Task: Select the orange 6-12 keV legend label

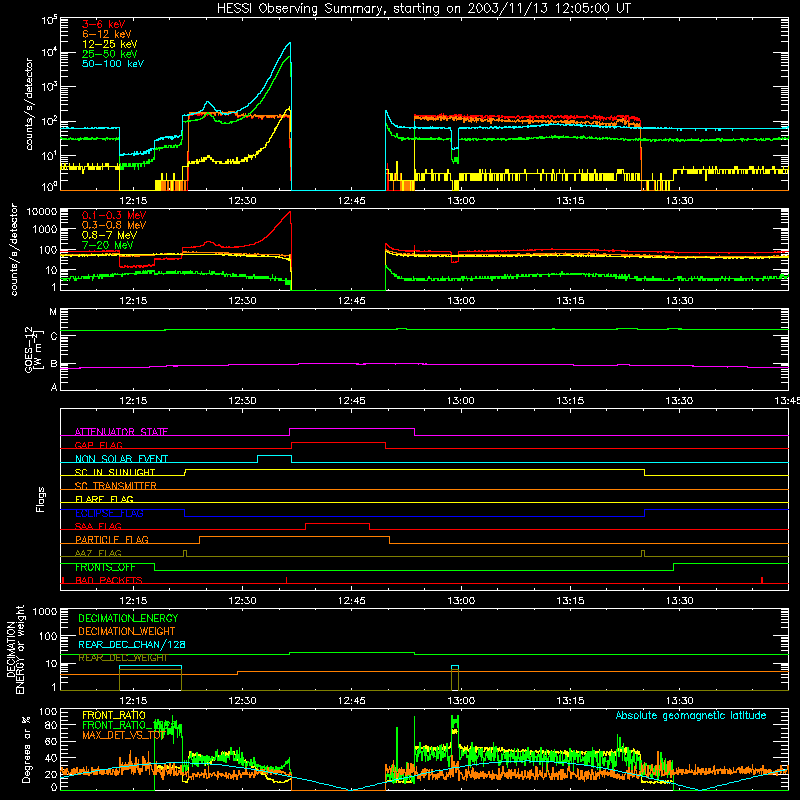Action: tap(107, 34)
